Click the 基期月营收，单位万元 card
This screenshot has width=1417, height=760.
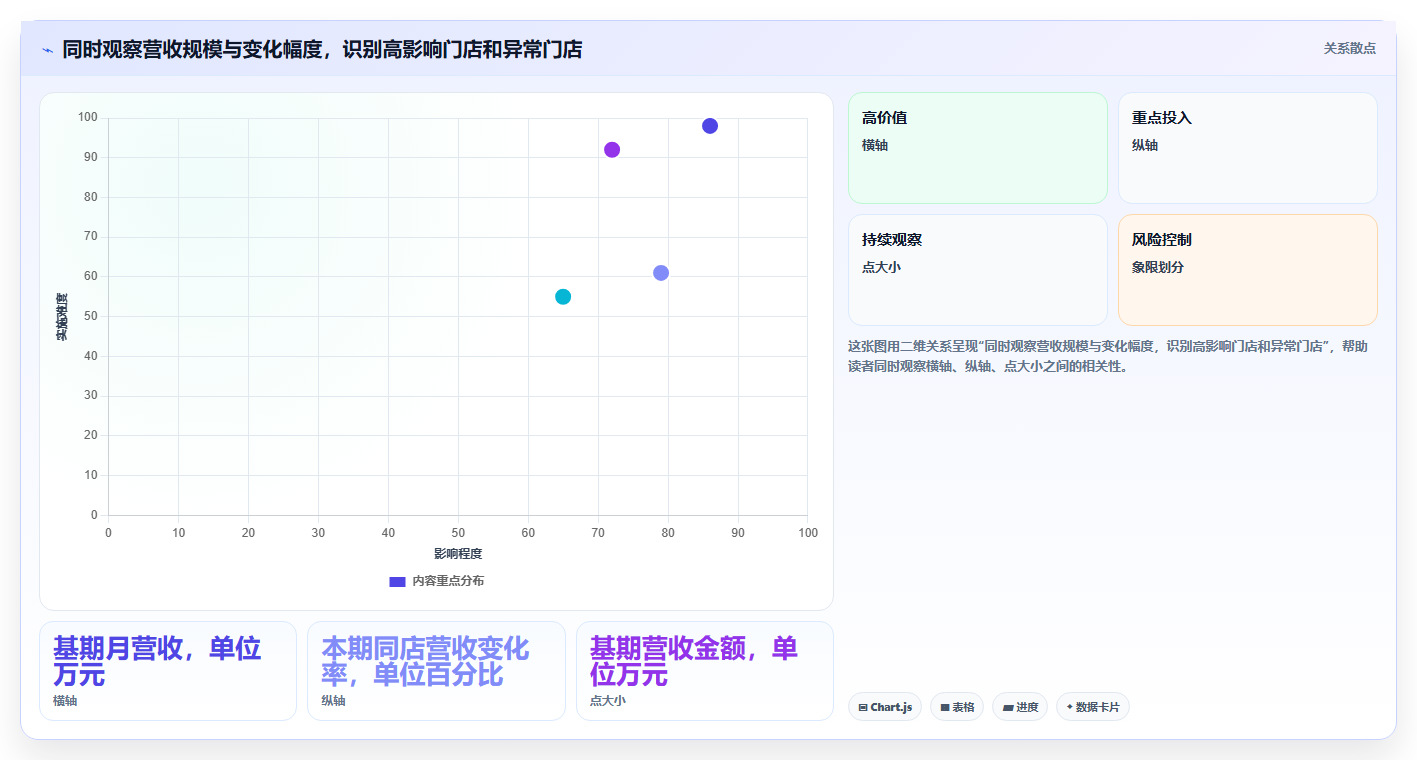[168, 671]
